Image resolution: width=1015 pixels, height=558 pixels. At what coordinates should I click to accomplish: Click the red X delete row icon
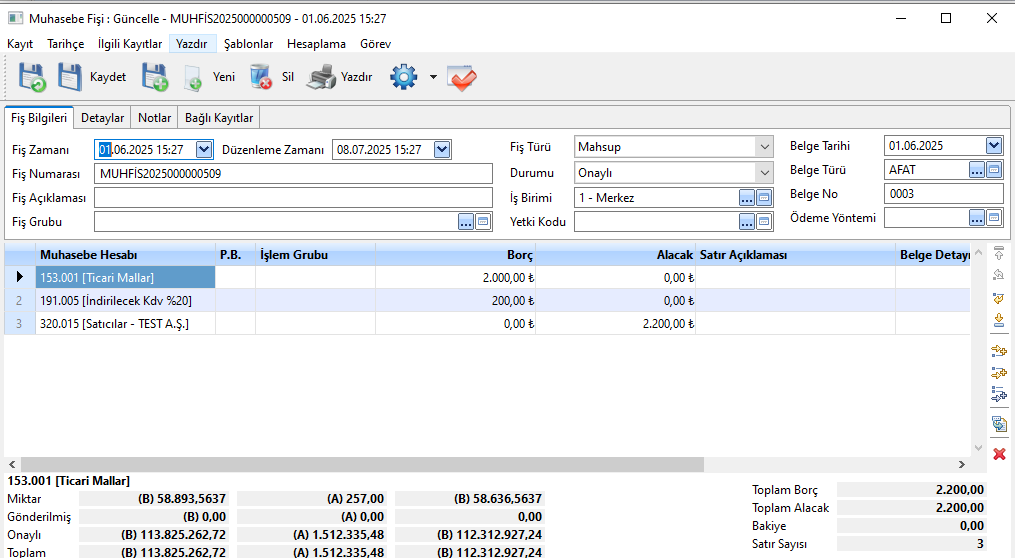click(x=998, y=454)
